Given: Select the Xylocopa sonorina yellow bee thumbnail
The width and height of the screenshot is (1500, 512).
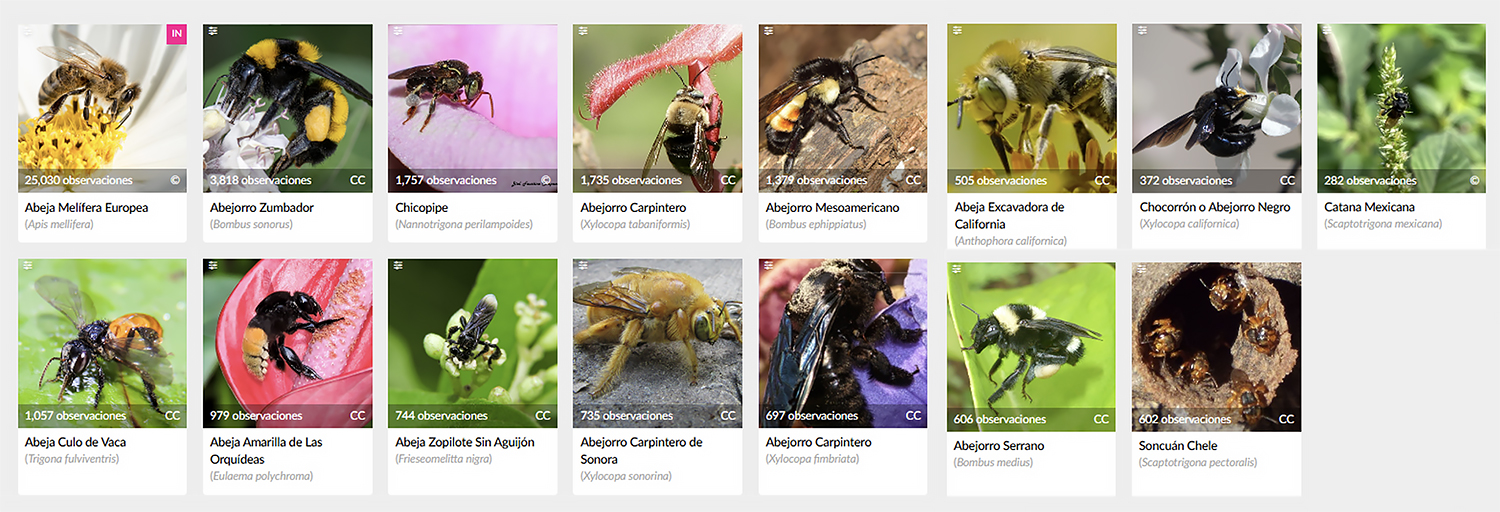Looking at the screenshot, I should 658,344.
